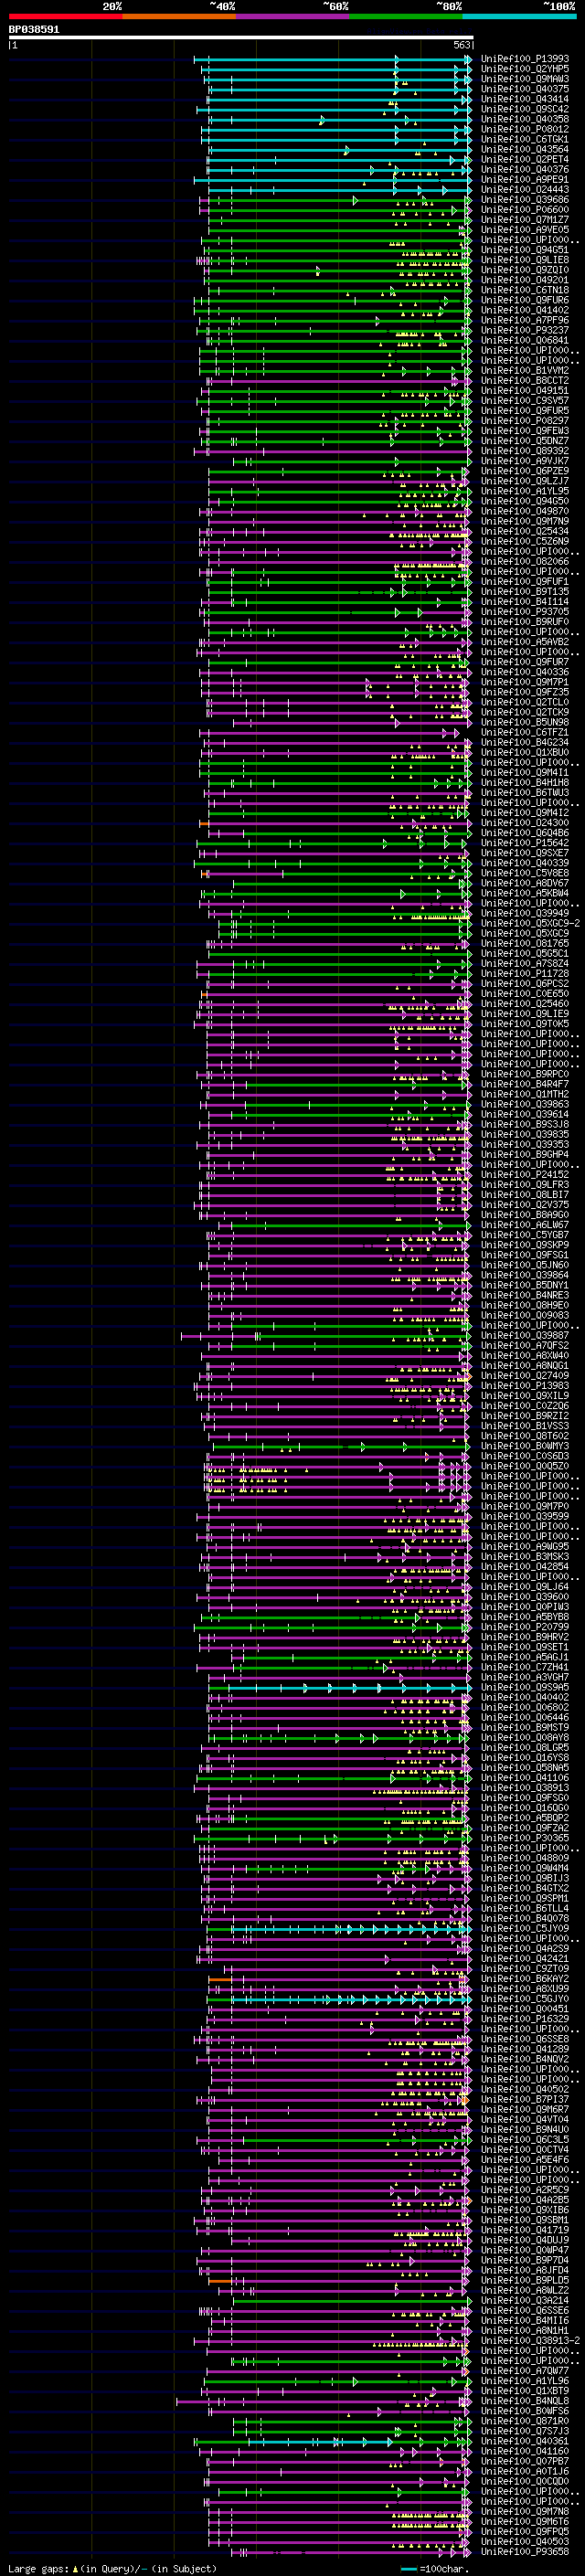Select the UniRef100_A5AVB2 label
The image size is (585, 2576).
pyautogui.click(x=525, y=642)
